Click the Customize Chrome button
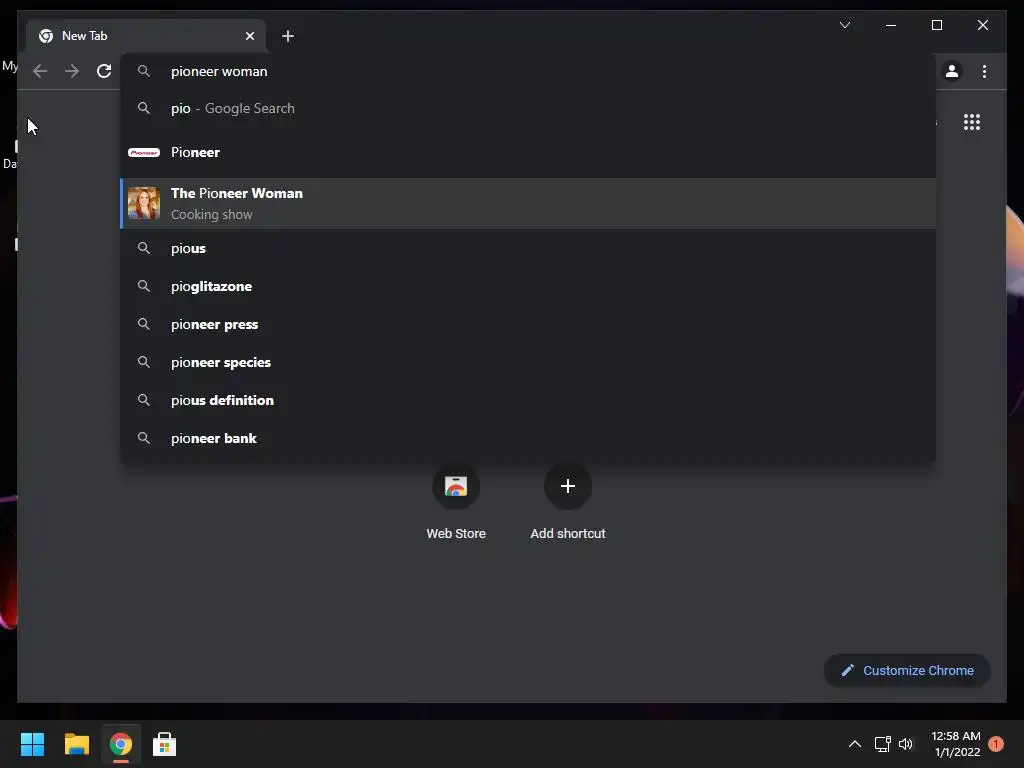 click(907, 670)
